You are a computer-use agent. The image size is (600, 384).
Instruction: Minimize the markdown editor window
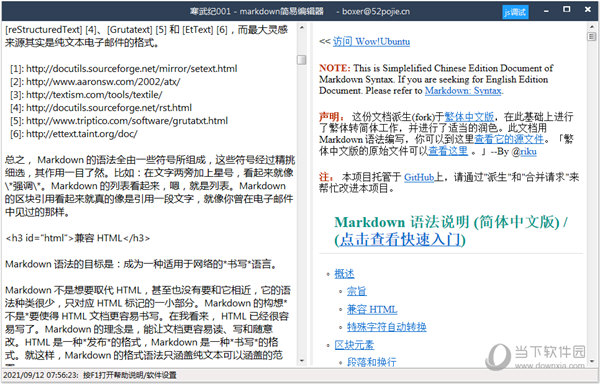(x=546, y=11)
